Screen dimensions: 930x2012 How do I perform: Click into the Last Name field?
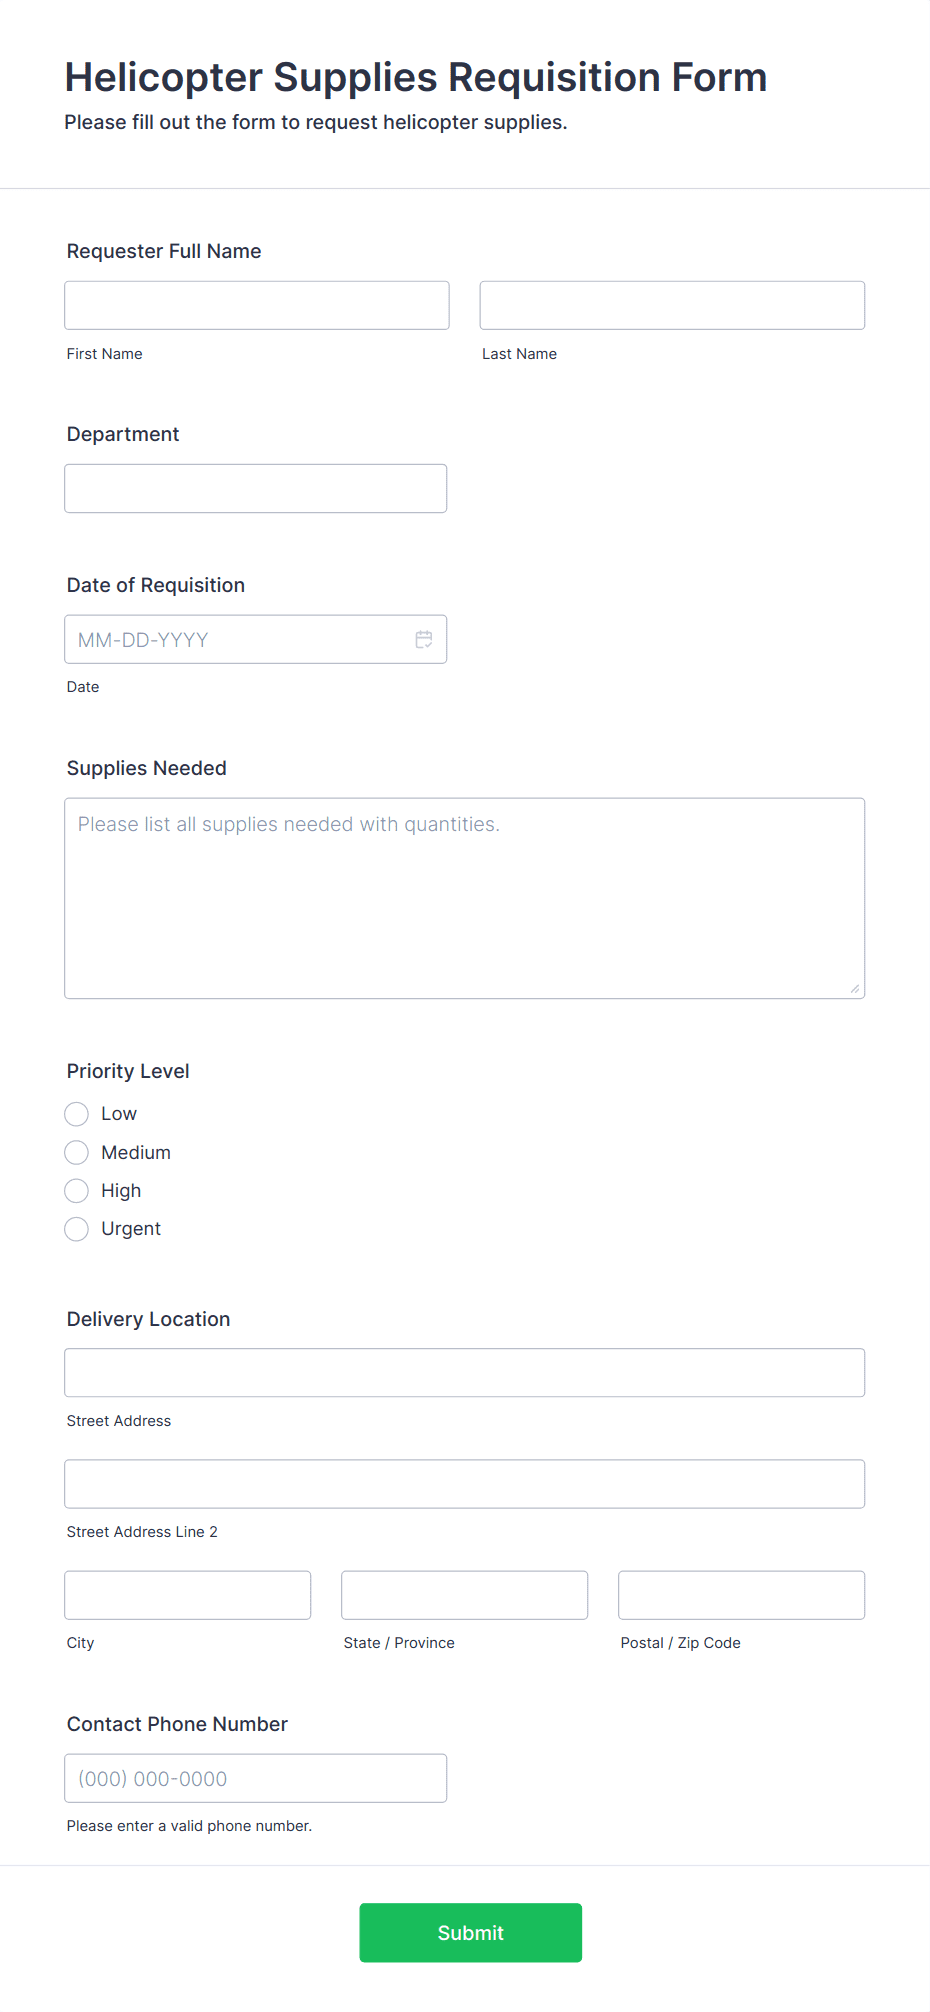(672, 305)
